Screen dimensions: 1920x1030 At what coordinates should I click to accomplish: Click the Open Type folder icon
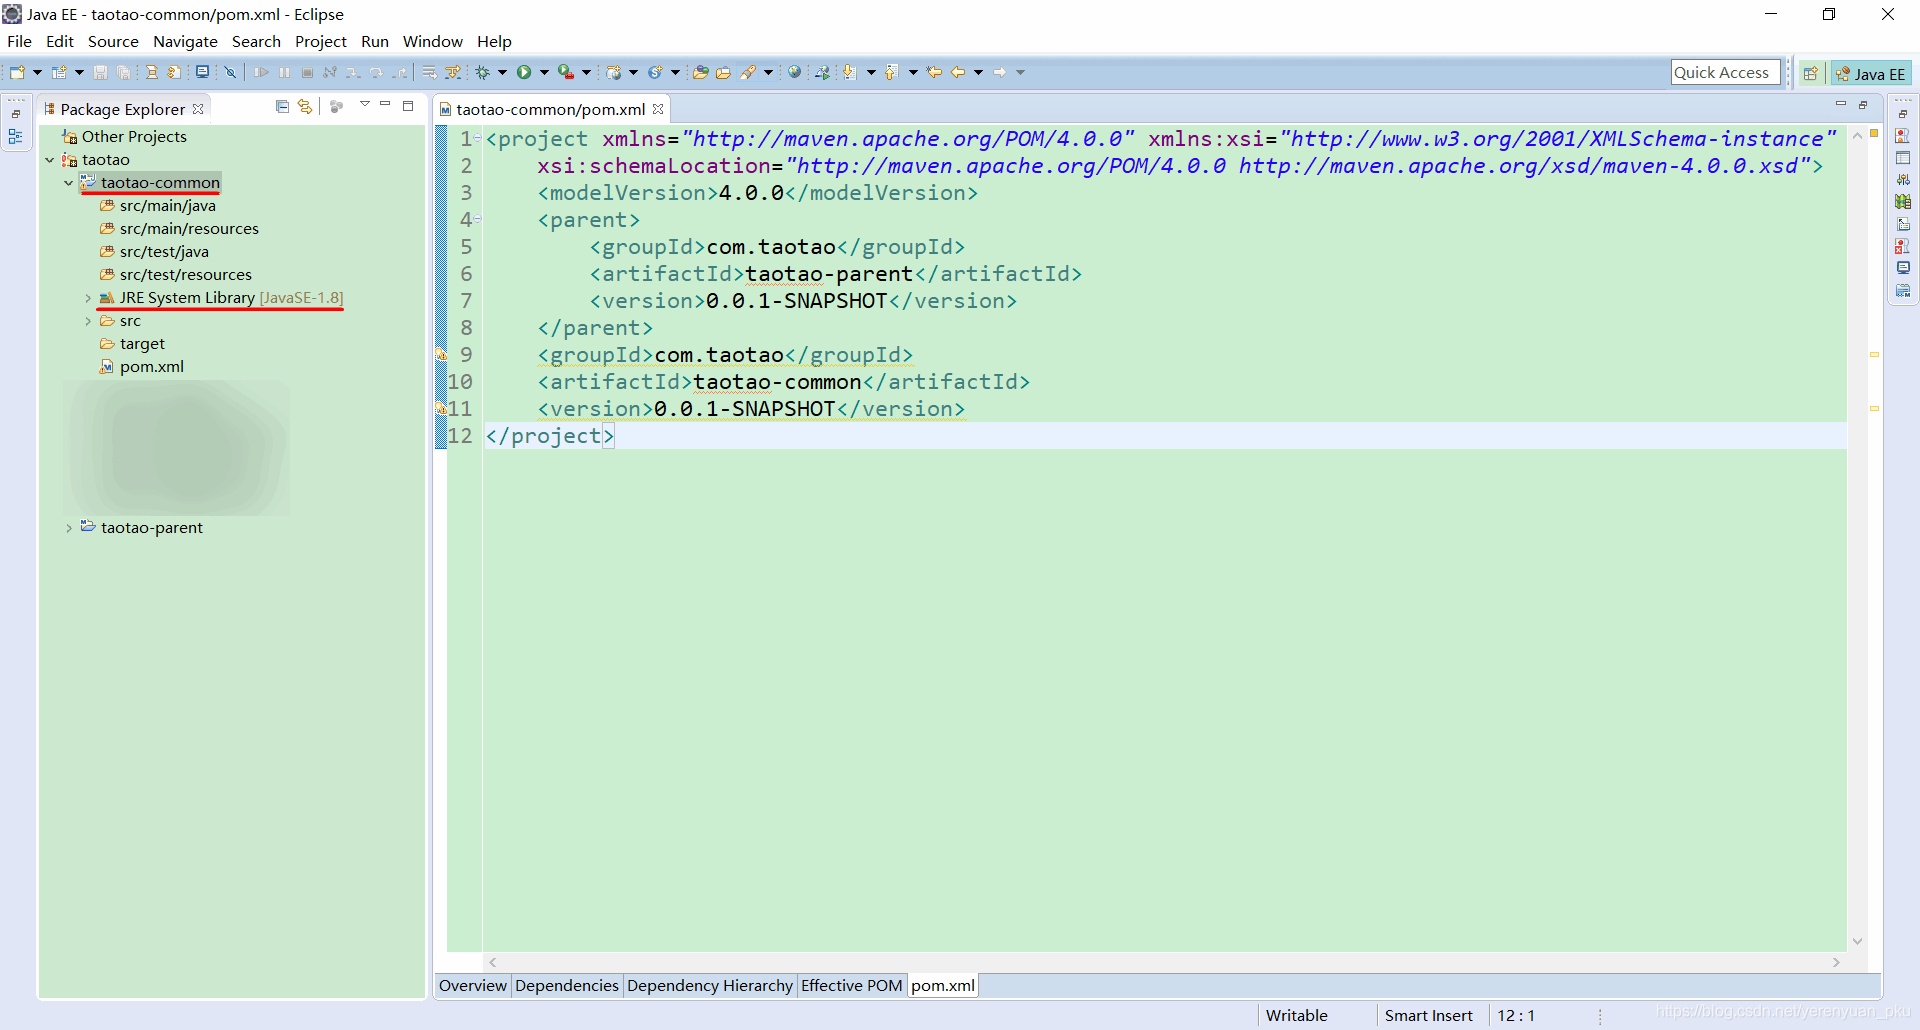tap(700, 72)
